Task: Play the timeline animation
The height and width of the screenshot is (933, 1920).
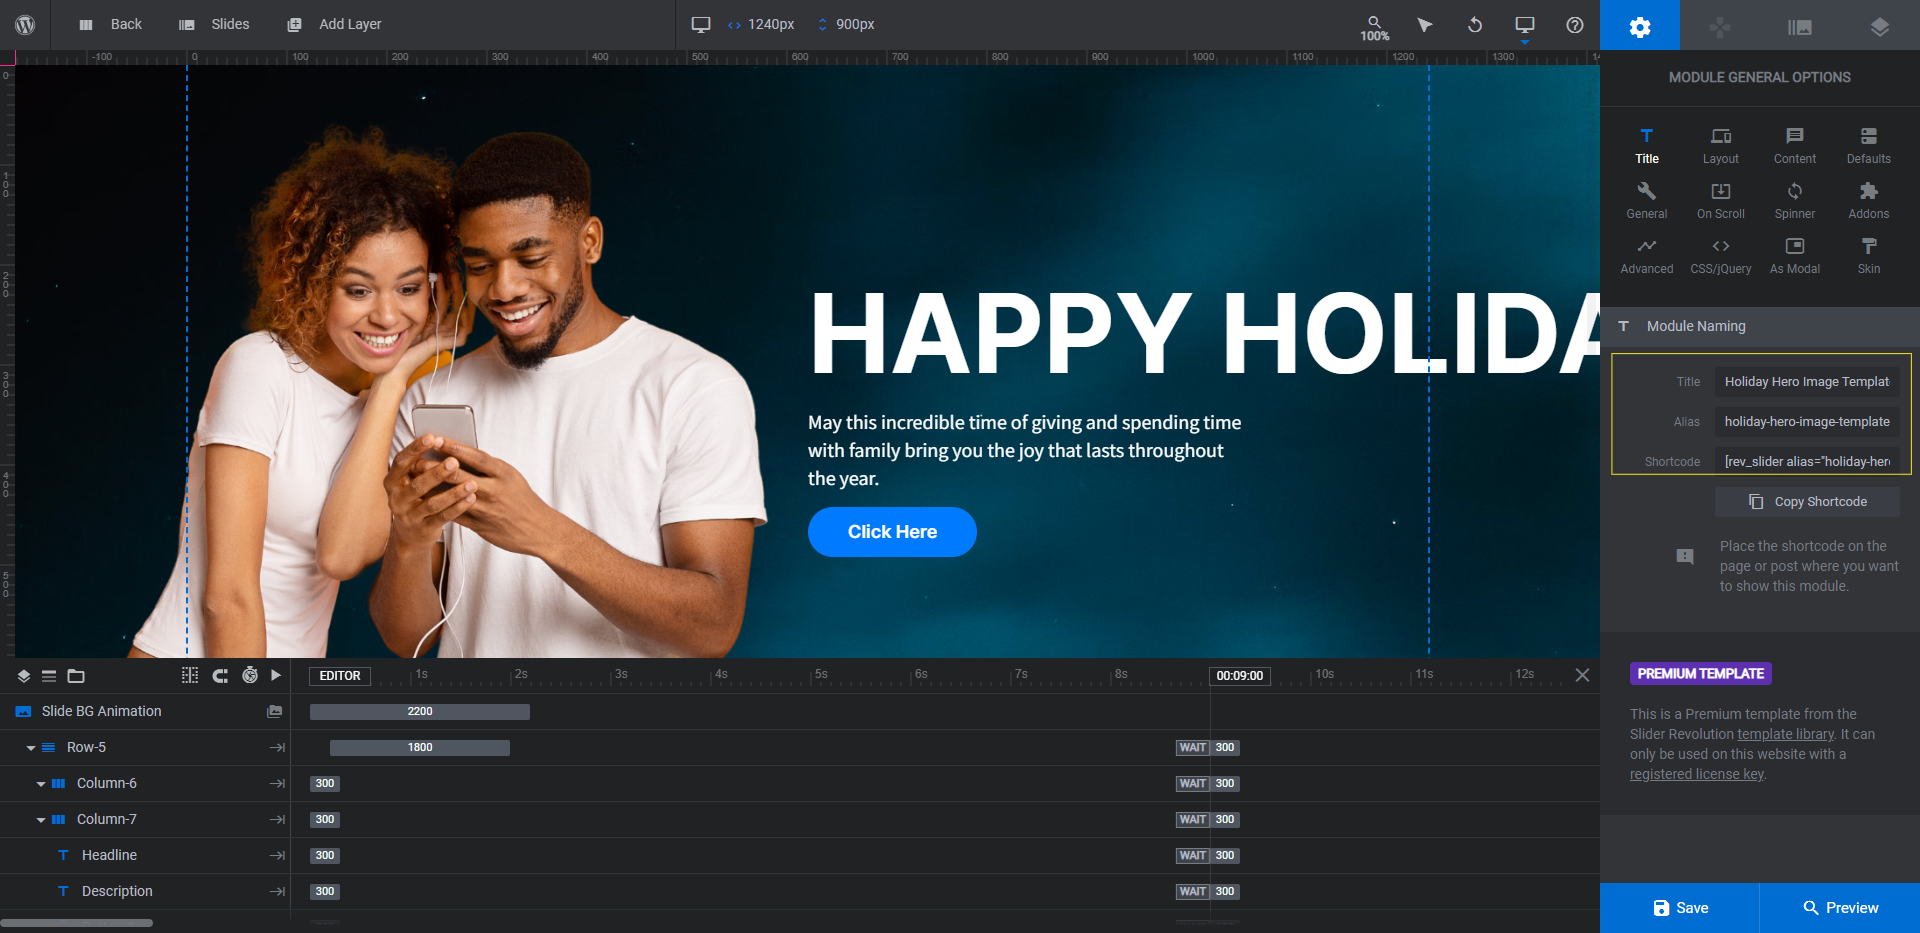Action: point(276,676)
